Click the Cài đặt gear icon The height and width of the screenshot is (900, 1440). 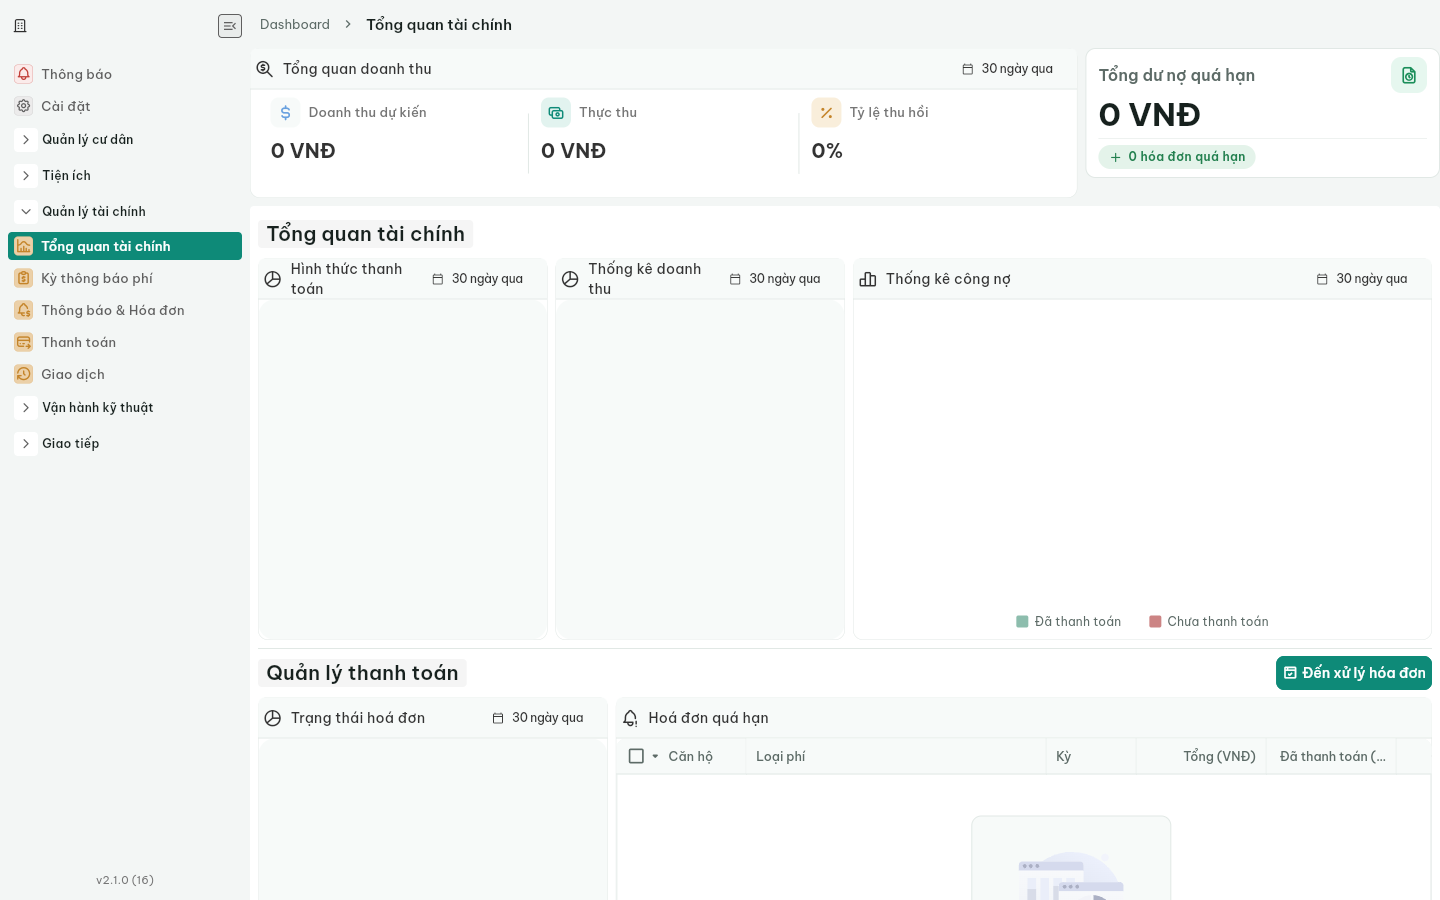pyautogui.click(x=24, y=106)
